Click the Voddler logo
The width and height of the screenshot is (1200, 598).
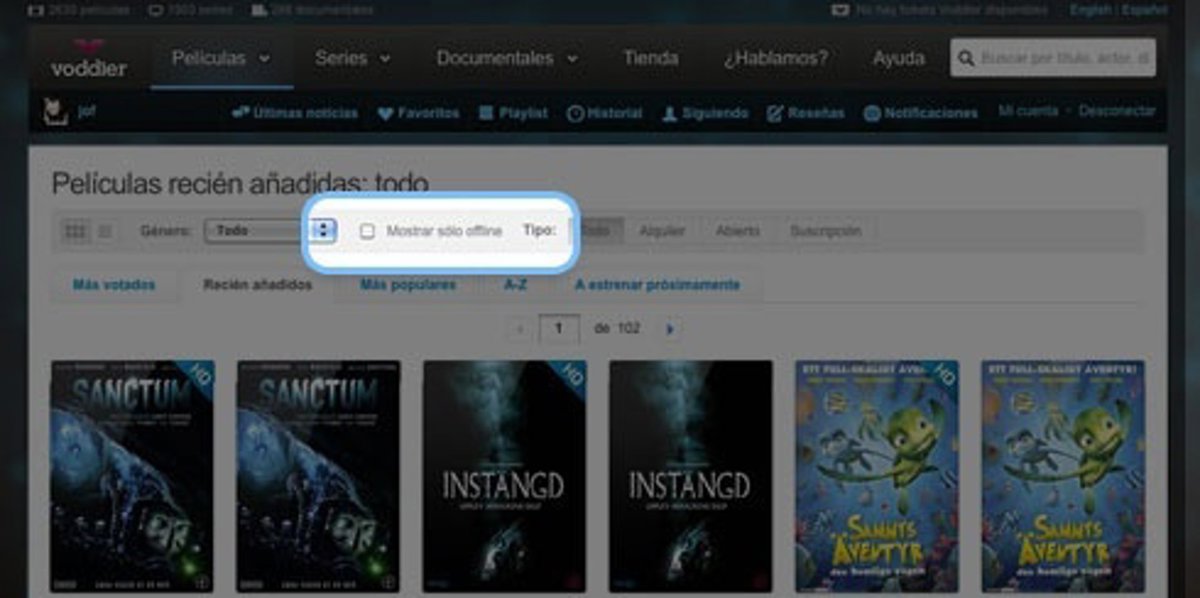pyautogui.click(x=89, y=60)
